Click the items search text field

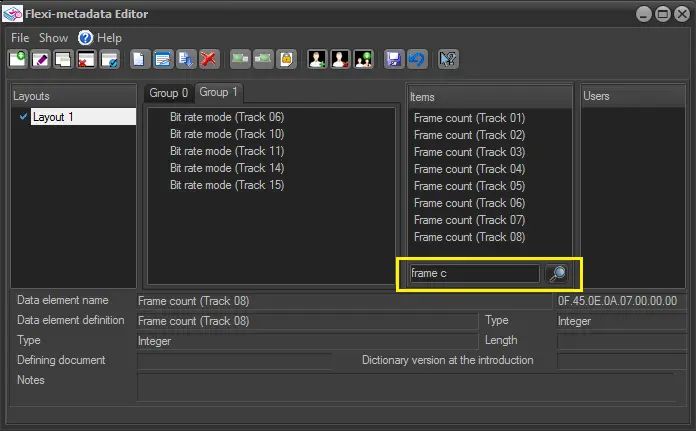tap(473, 273)
